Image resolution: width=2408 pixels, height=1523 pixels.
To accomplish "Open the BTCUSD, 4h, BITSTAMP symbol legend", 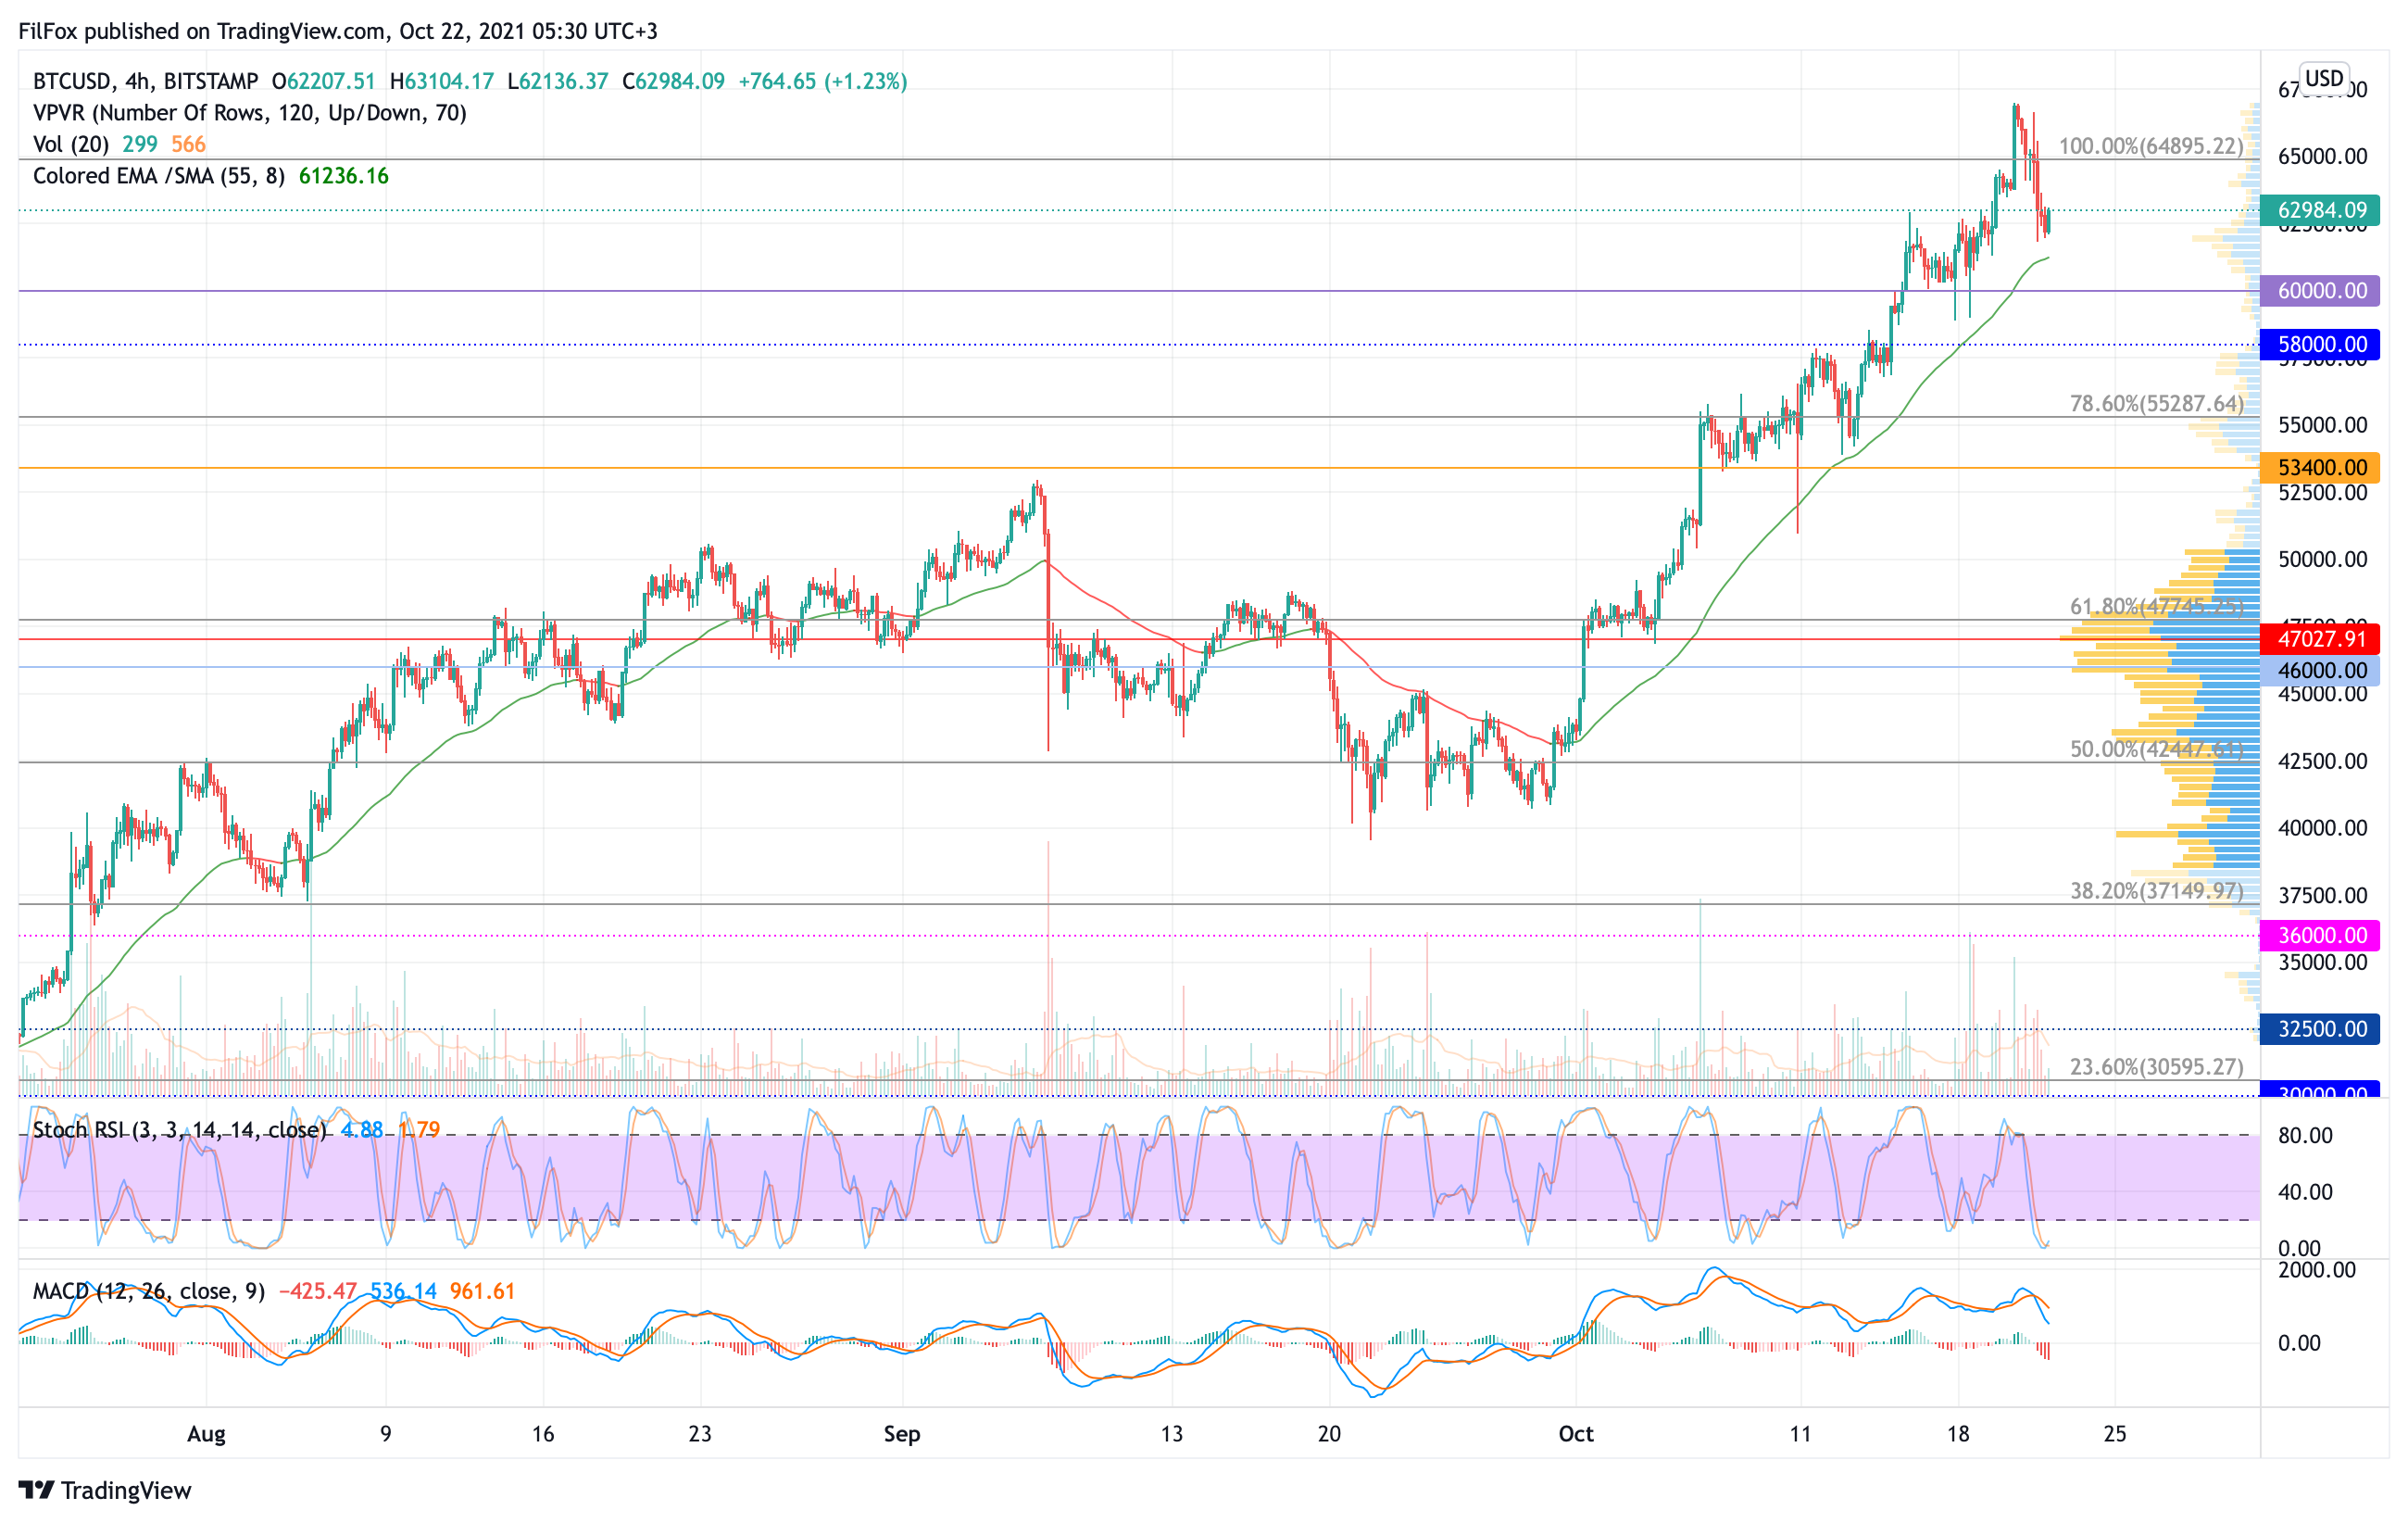I will (145, 81).
